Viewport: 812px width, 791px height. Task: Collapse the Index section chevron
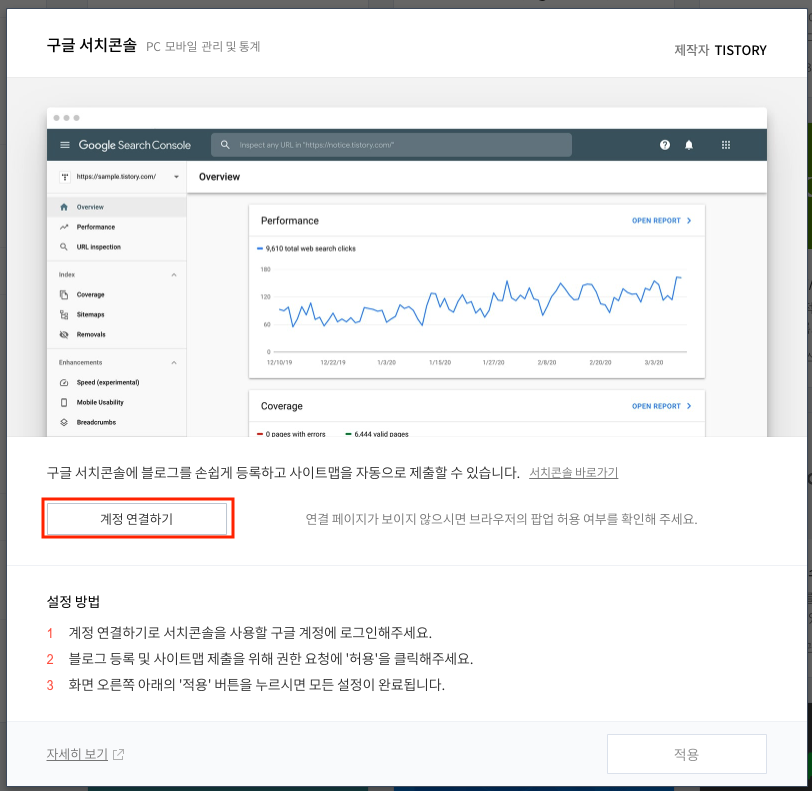tap(174, 275)
